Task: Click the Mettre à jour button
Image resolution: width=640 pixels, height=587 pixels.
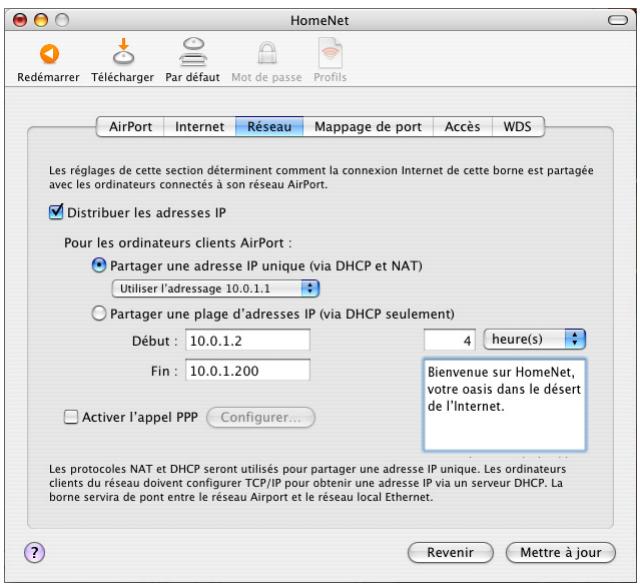Action: [560, 552]
